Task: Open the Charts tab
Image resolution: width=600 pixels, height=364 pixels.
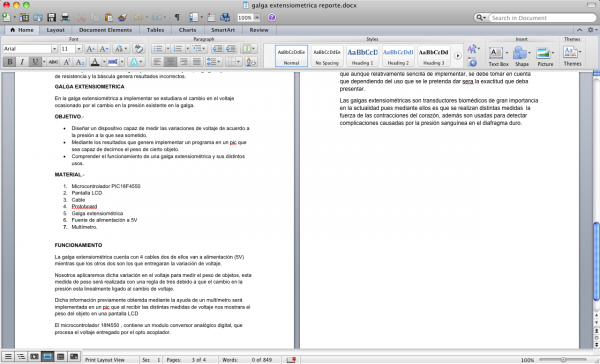Action: tap(188, 30)
